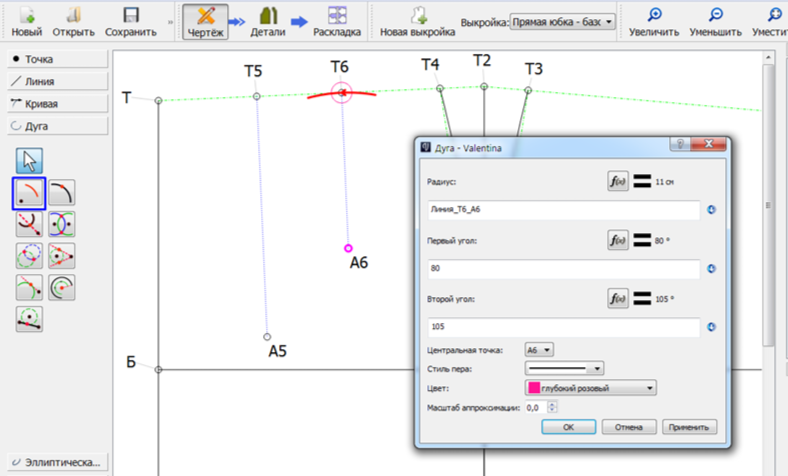
Task: Click the magenta point A6 on canvas
Action: (348, 248)
